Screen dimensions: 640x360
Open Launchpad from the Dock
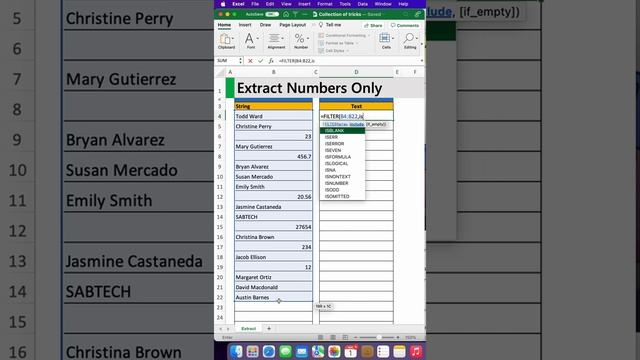252,351
